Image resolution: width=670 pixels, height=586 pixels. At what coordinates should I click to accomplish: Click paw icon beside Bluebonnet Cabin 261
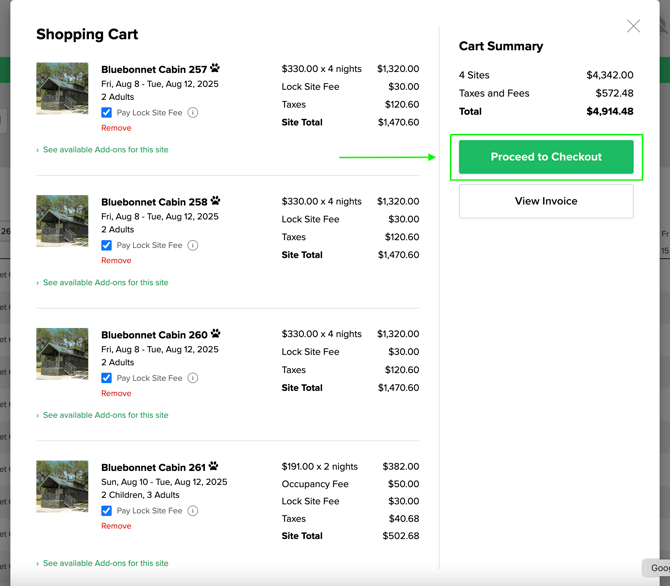[x=214, y=466]
